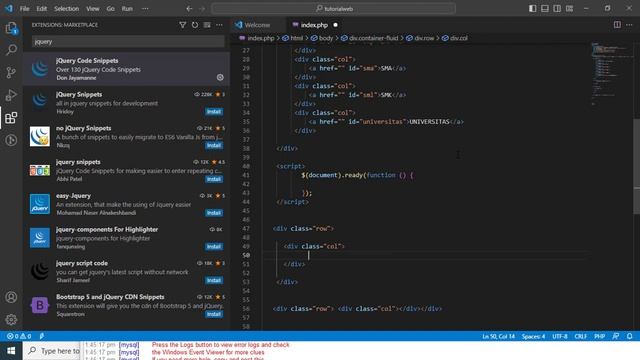
Task: Toggle the secondary side bar layout
Action: [x=557, y=9]
